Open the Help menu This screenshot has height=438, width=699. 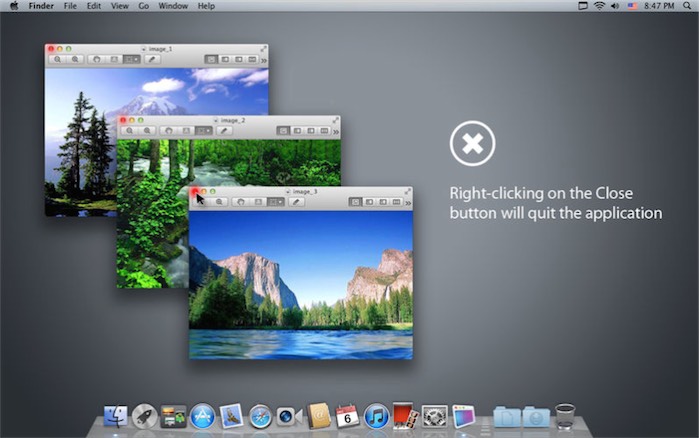point(206,6)
